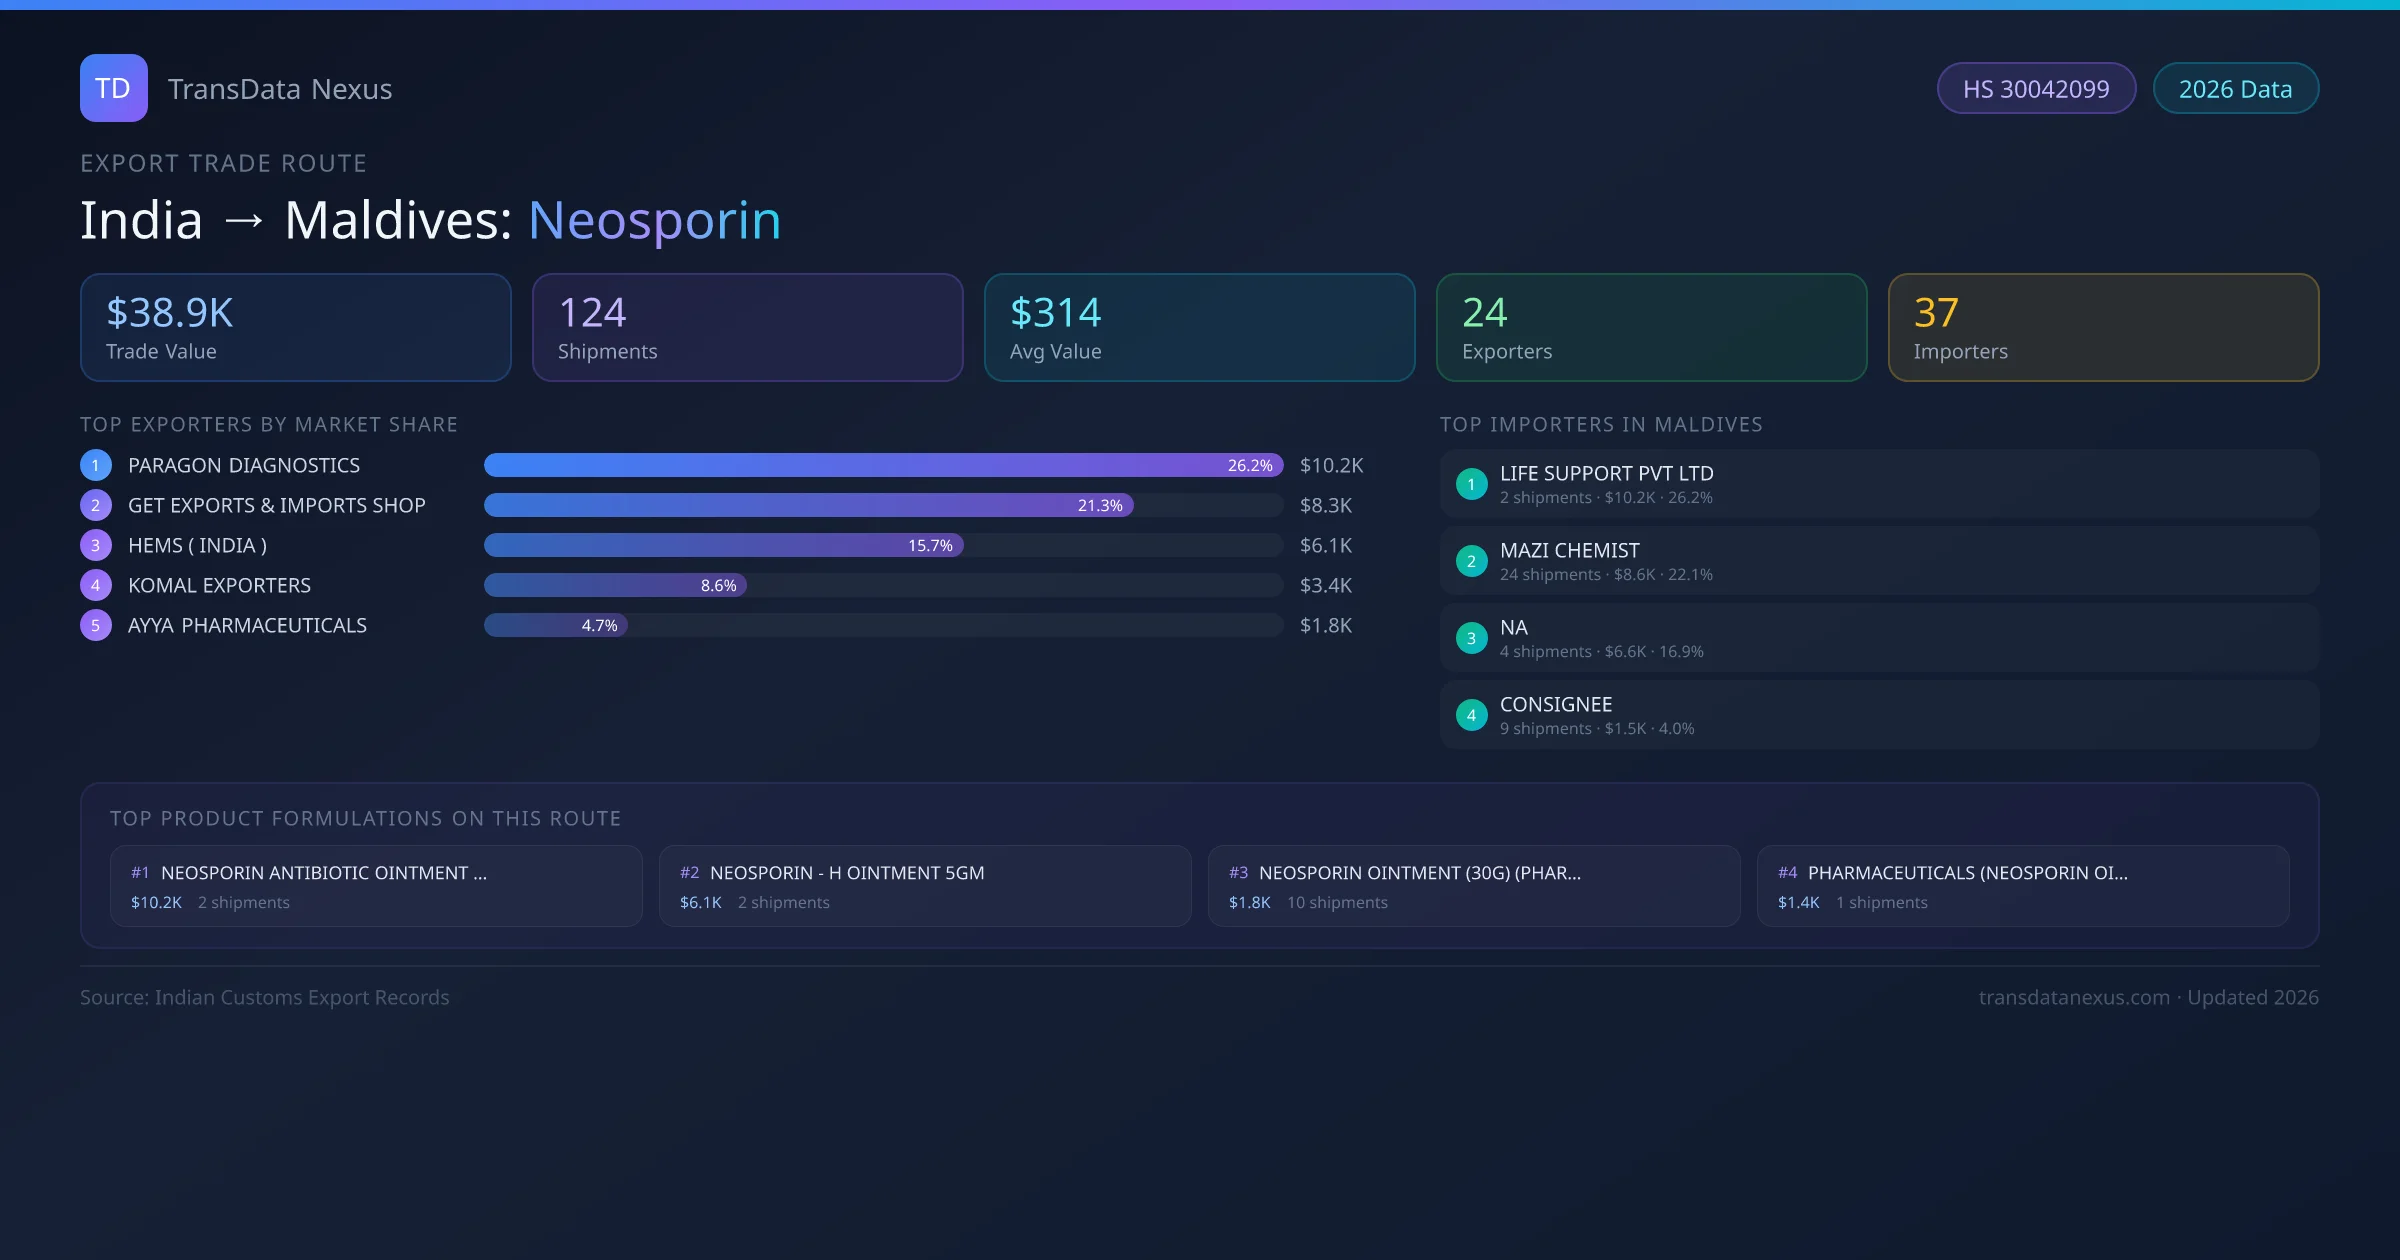Click green rank 2 badge for Mazi Chemist
Image resolution: width=2400 pixels, height=1260 pixels.
tap(1471, 561)
